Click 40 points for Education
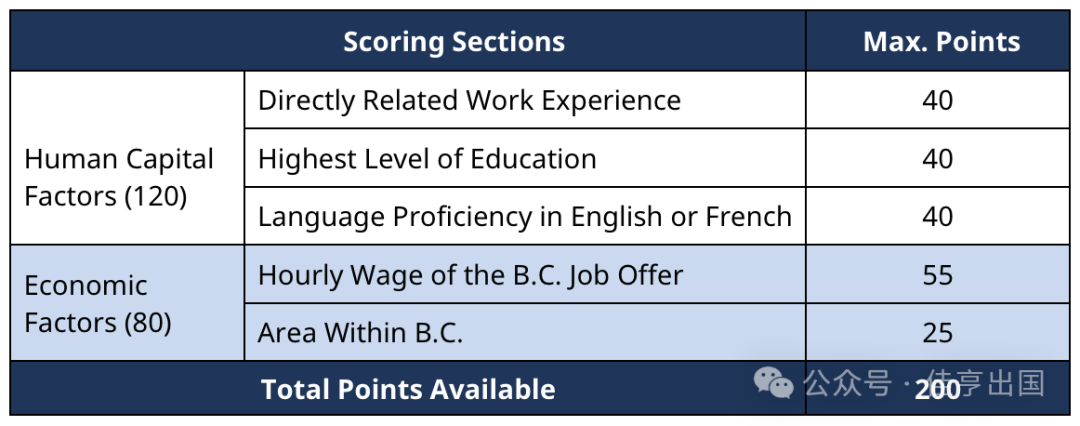The image size is (1080, 426). point(937,158)
